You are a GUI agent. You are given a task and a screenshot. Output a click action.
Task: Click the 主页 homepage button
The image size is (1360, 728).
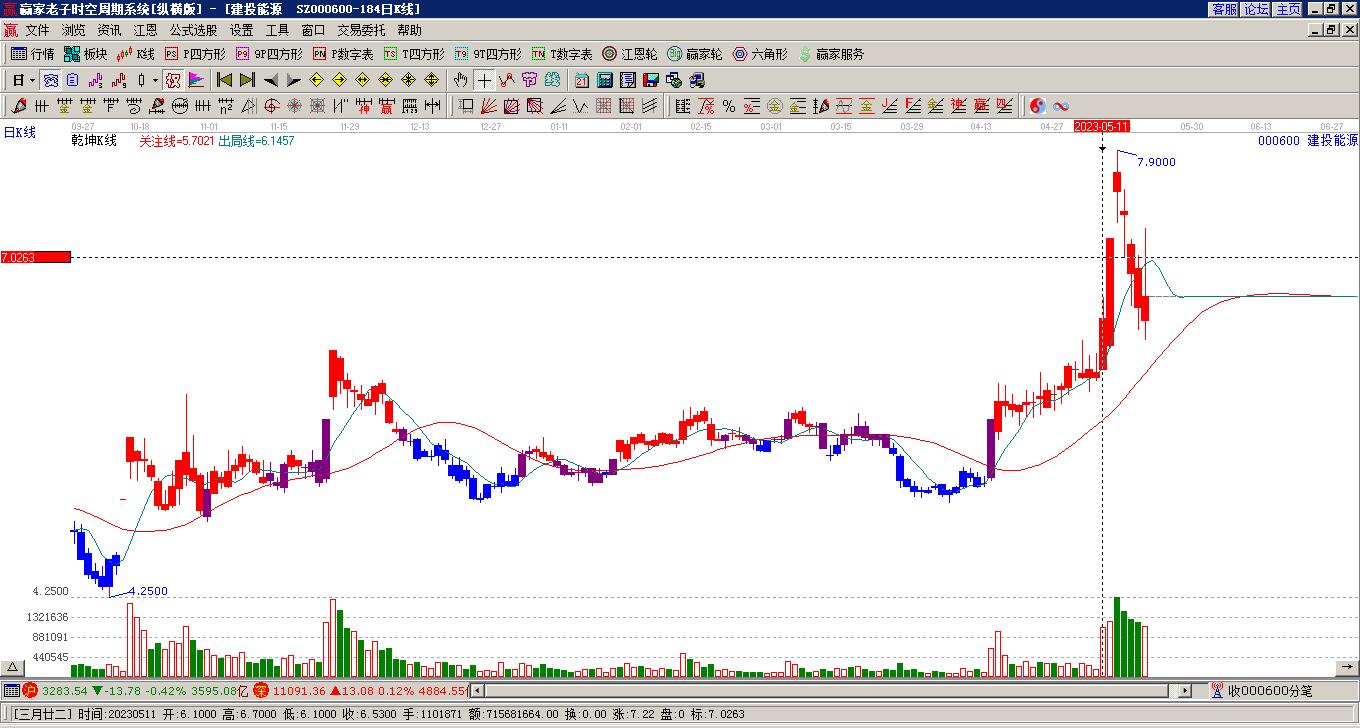point(1289,9)
